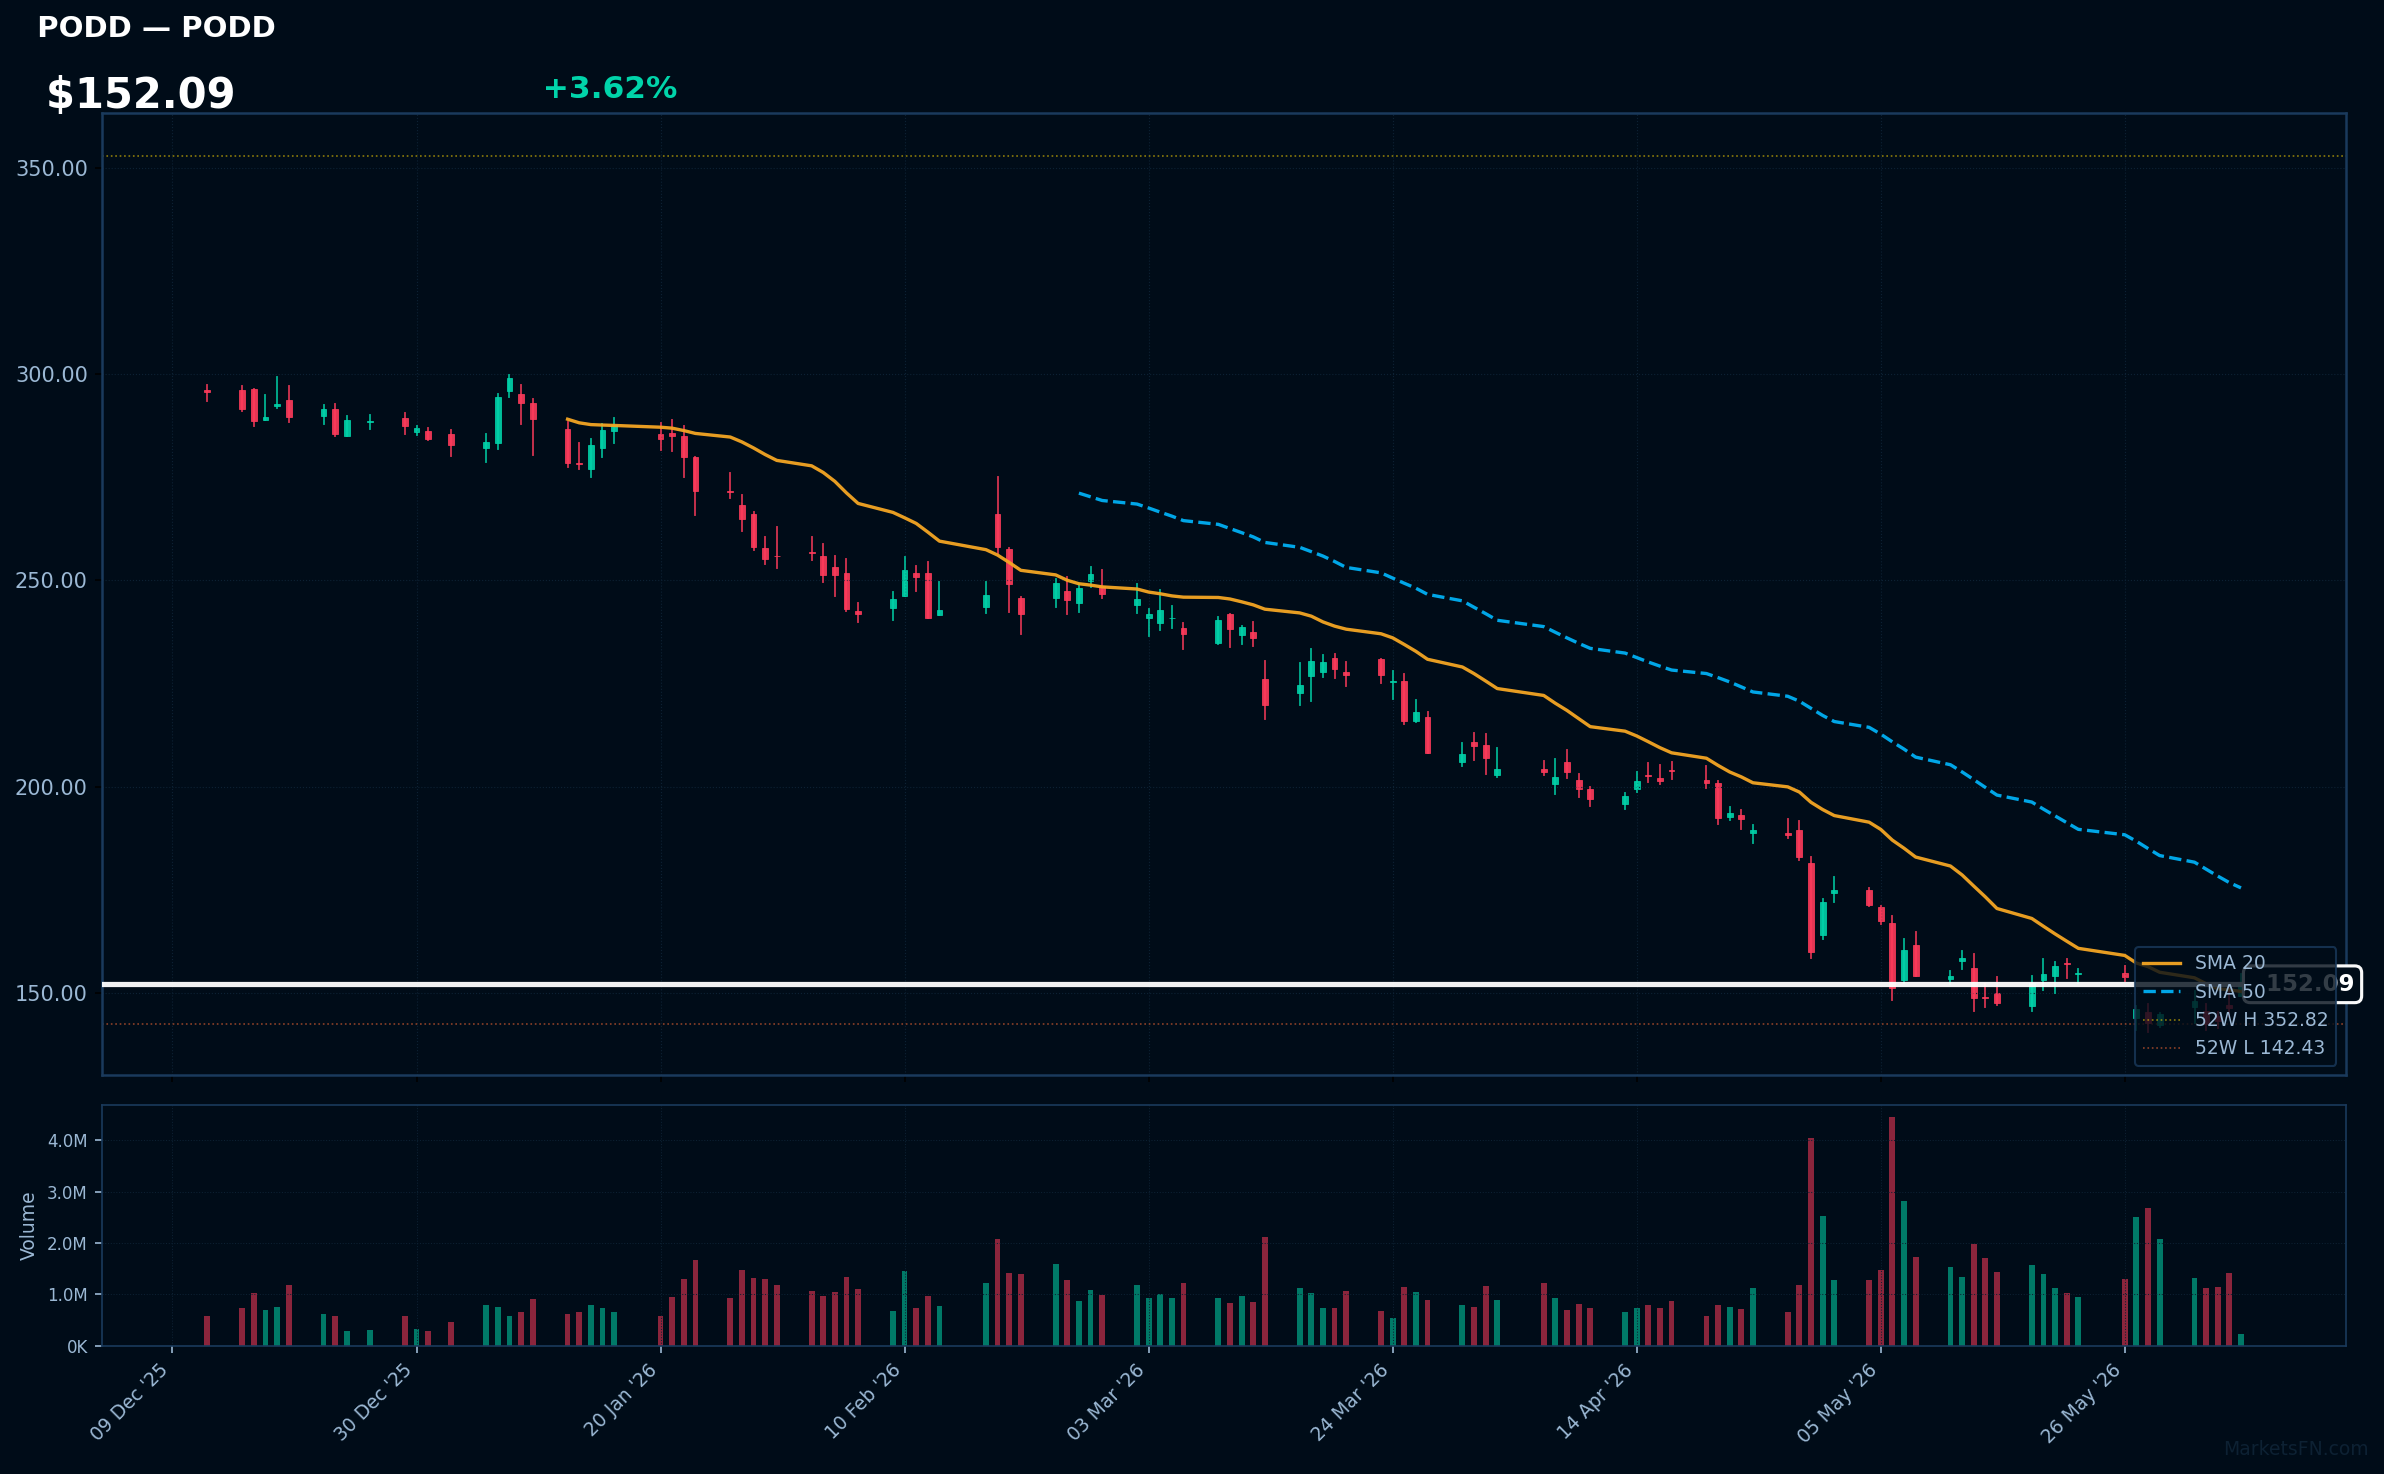The height and width of the screenshot is (1474, 2384).
Task: Click the boxed 152.09 current price tag
Action: pyautogui.click(x=2302, y=984)
